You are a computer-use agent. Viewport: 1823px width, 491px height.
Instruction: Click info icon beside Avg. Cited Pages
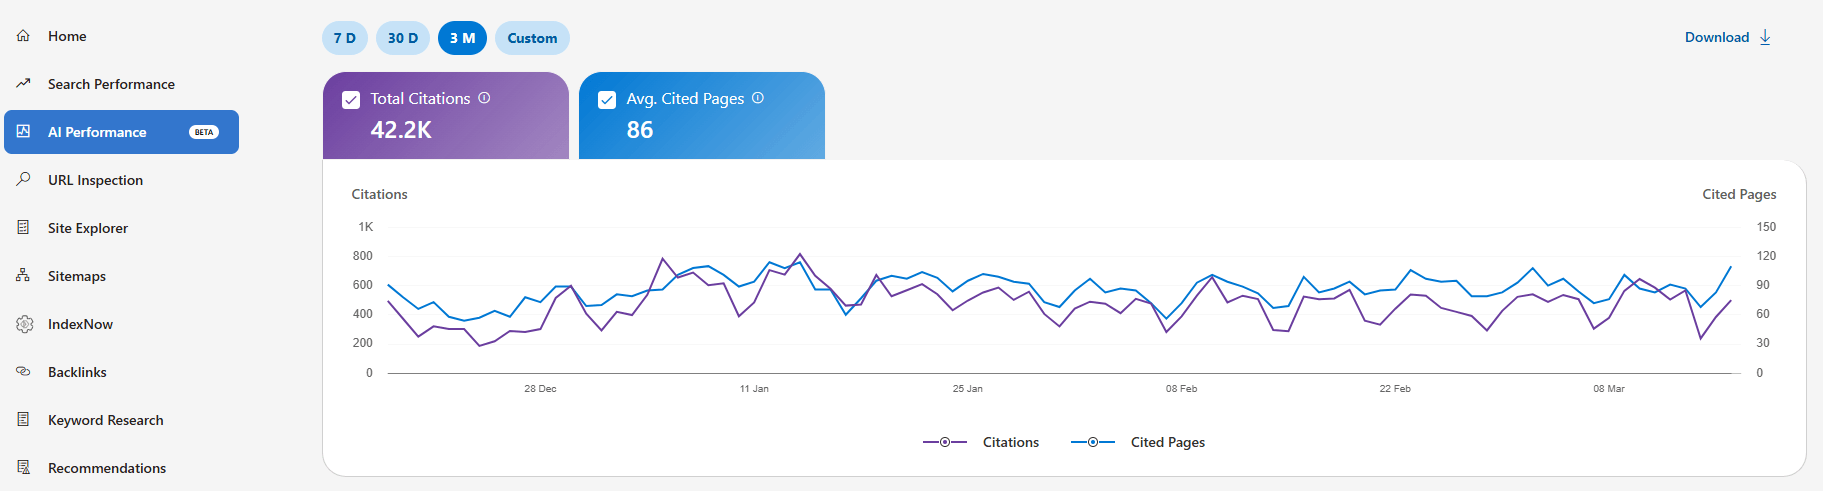758,98
